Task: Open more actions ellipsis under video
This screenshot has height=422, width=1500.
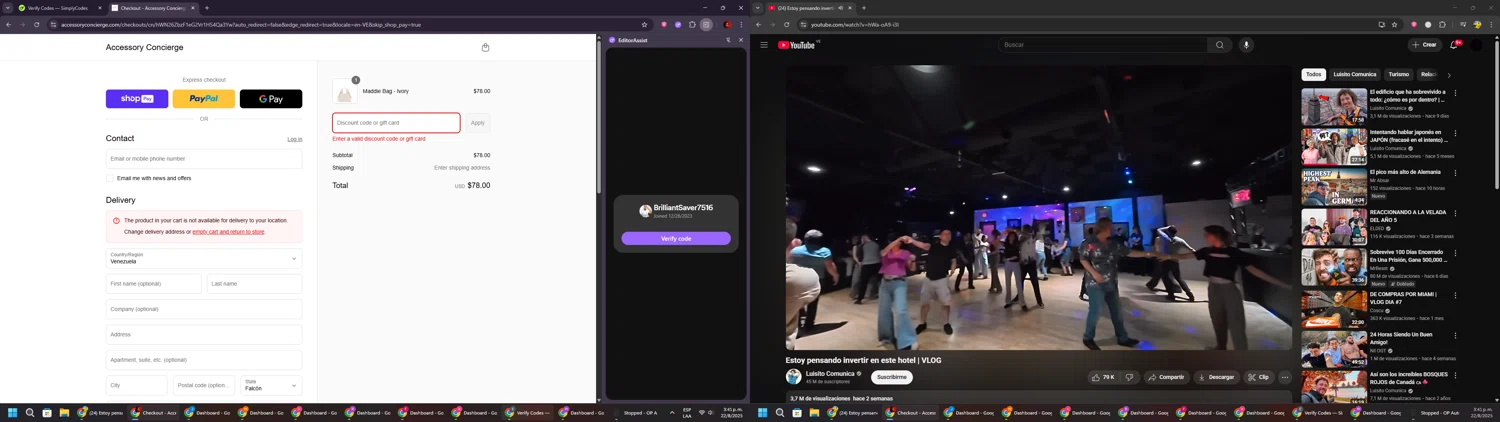Action: coord(1285,377)
